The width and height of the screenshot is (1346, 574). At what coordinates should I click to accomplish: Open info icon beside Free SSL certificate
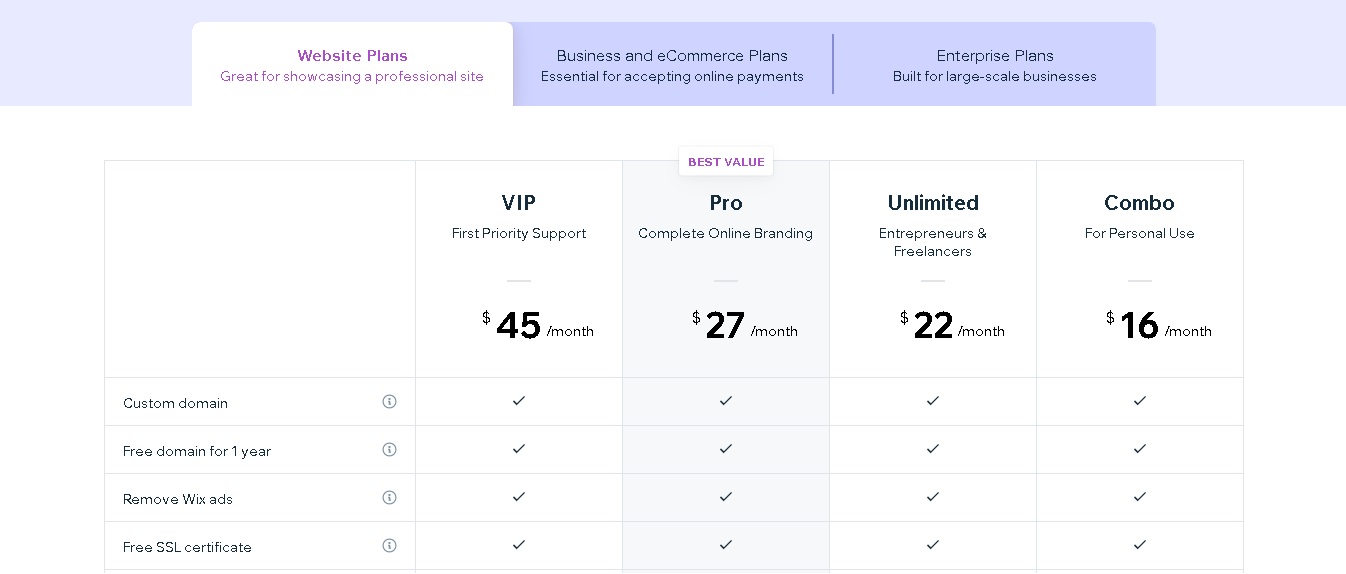pos(389,545)
